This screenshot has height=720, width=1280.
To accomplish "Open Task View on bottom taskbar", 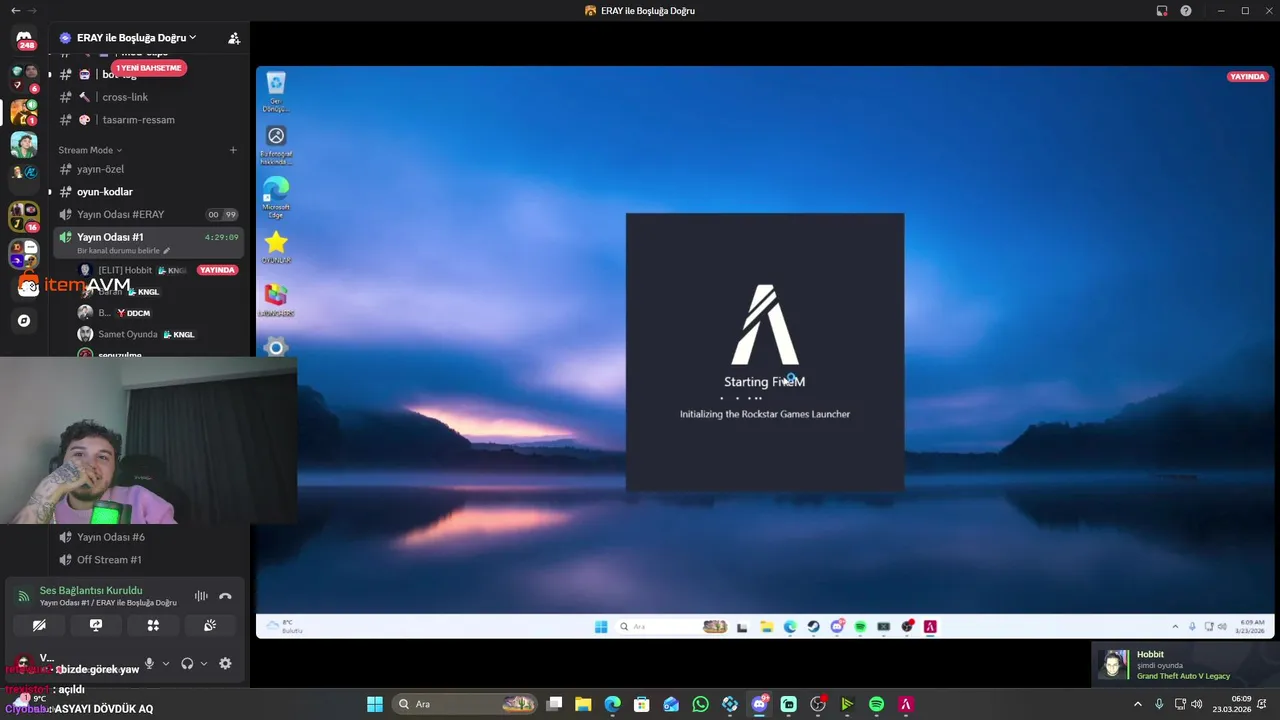I will point(555,704).
